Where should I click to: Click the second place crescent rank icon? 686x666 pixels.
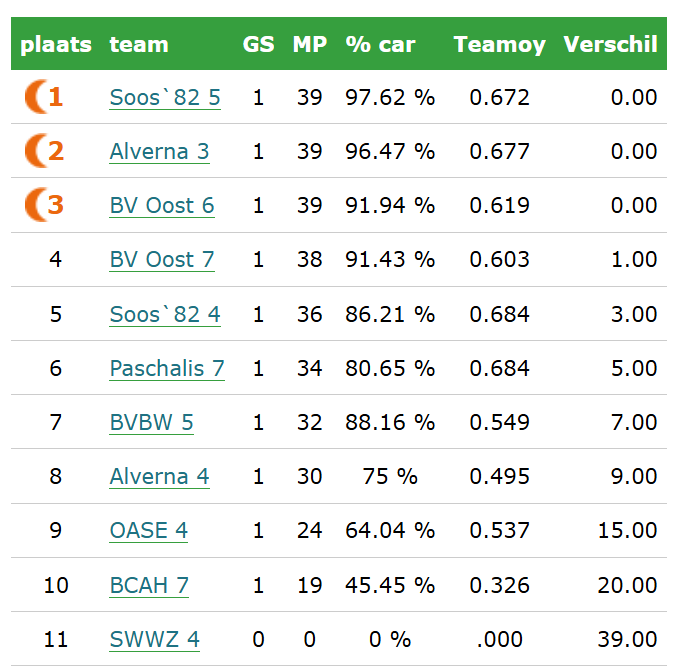click(35, 151)
